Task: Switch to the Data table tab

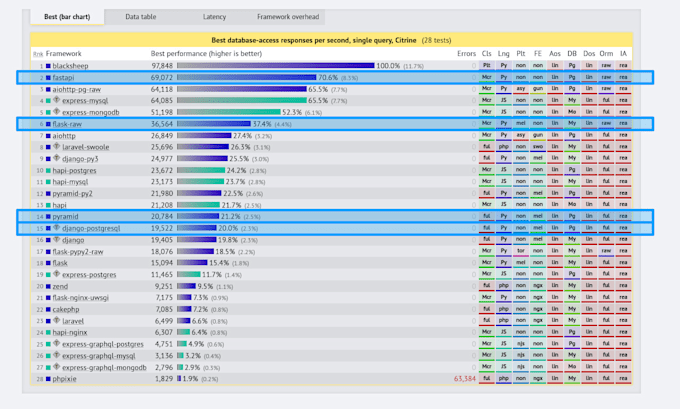Action: point(147,17)
